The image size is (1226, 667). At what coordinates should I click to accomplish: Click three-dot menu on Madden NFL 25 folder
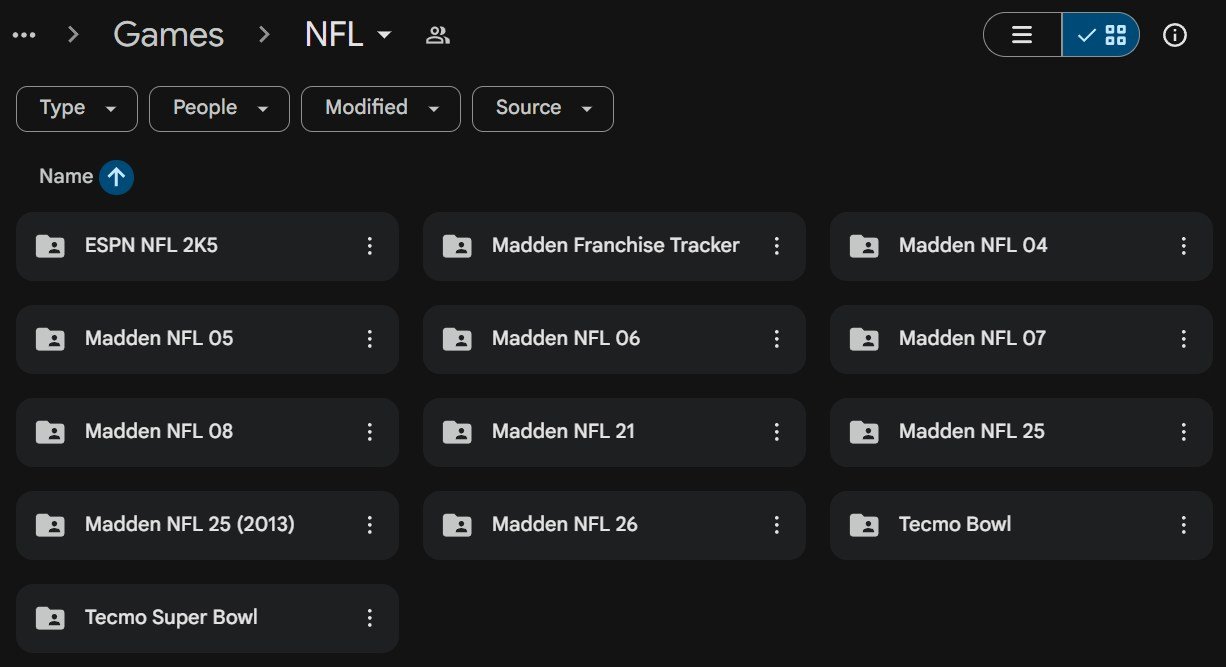1184,432
